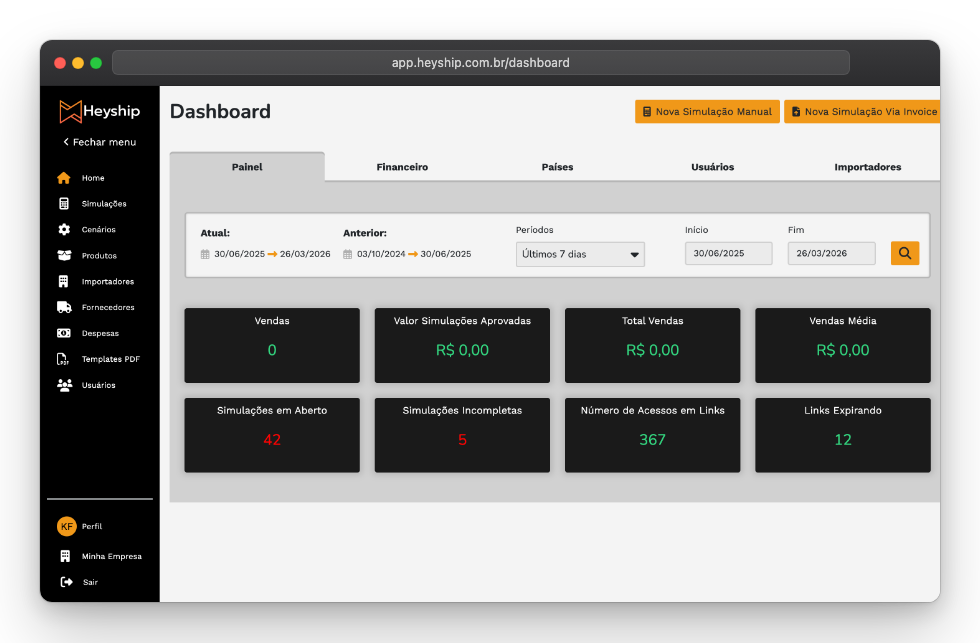The image size is (980, 643).
Task: Click Nova Simulação Via Invoice button
Action: coord(862,112)
